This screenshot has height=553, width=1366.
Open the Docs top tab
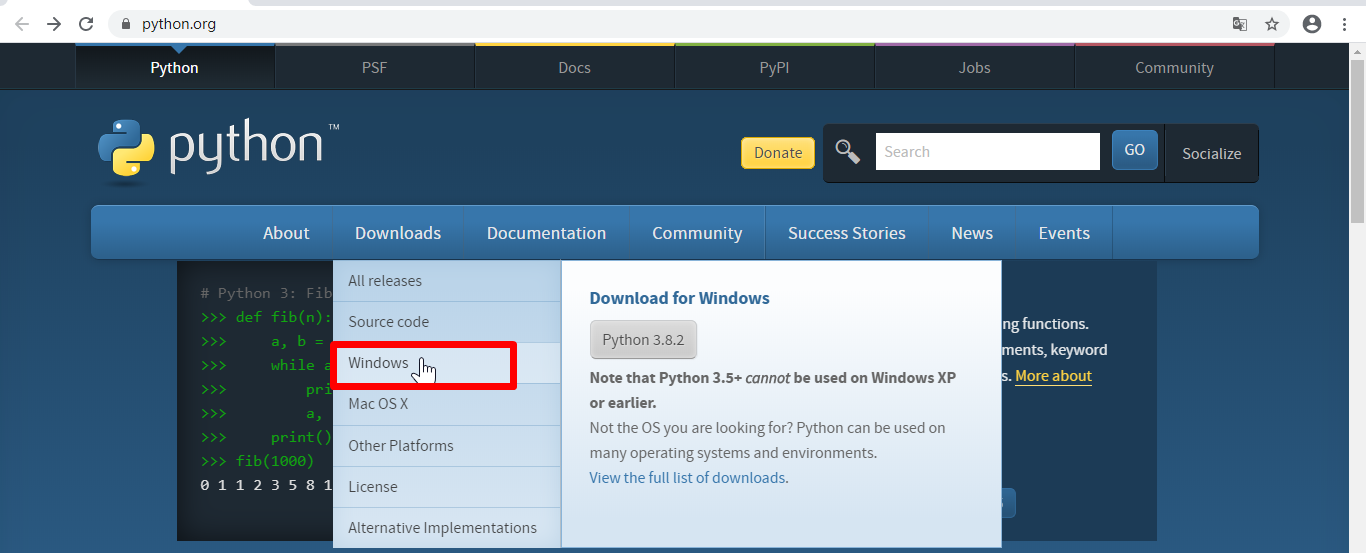pyautogui.click(x=575, y=67)
